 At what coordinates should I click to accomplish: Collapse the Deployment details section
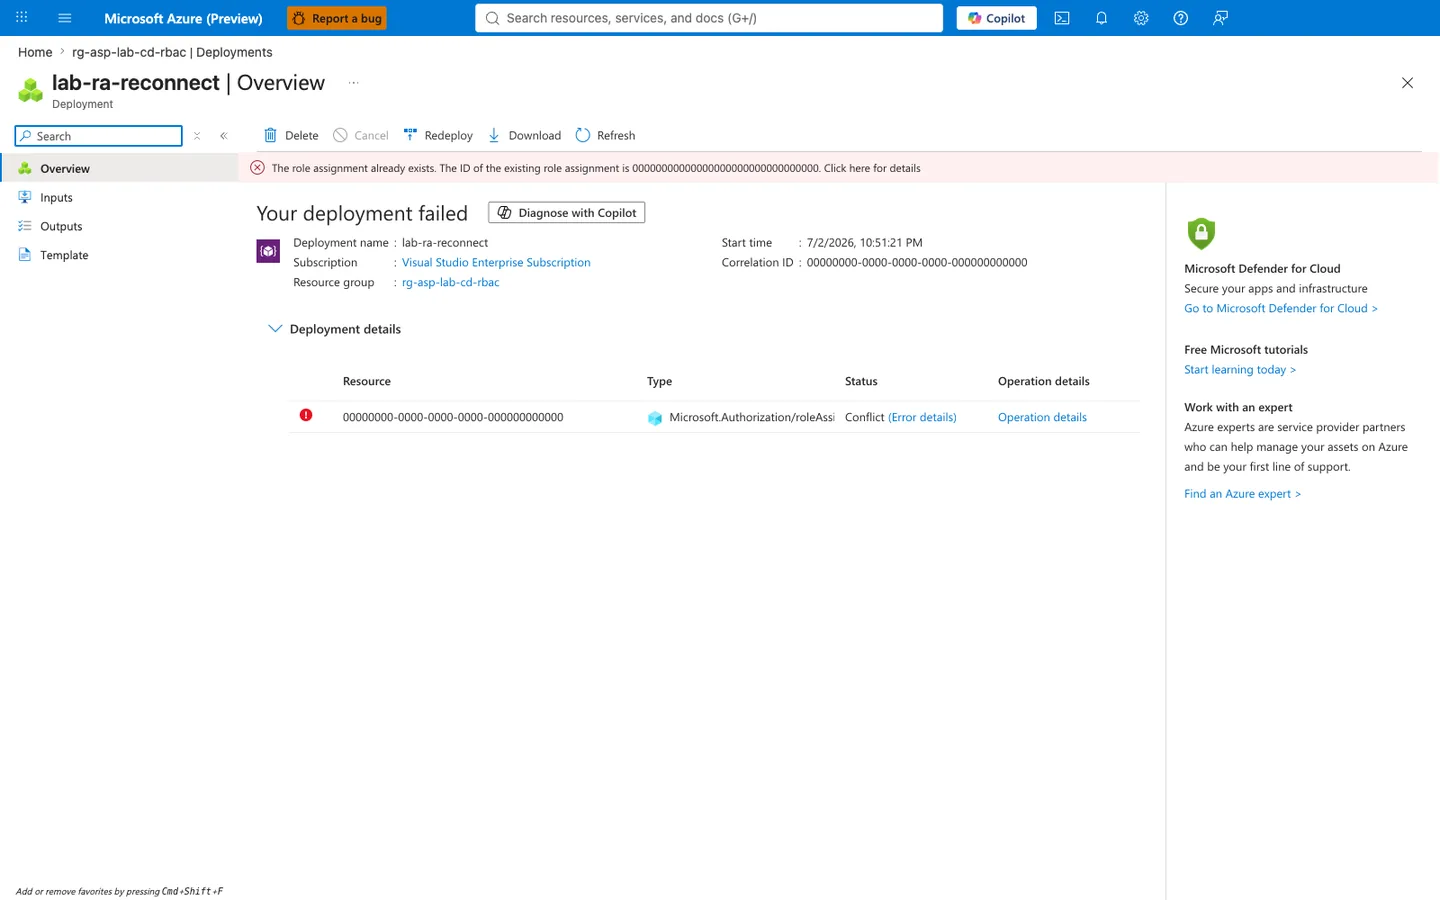pyautogui.click(x=275, y=328)
